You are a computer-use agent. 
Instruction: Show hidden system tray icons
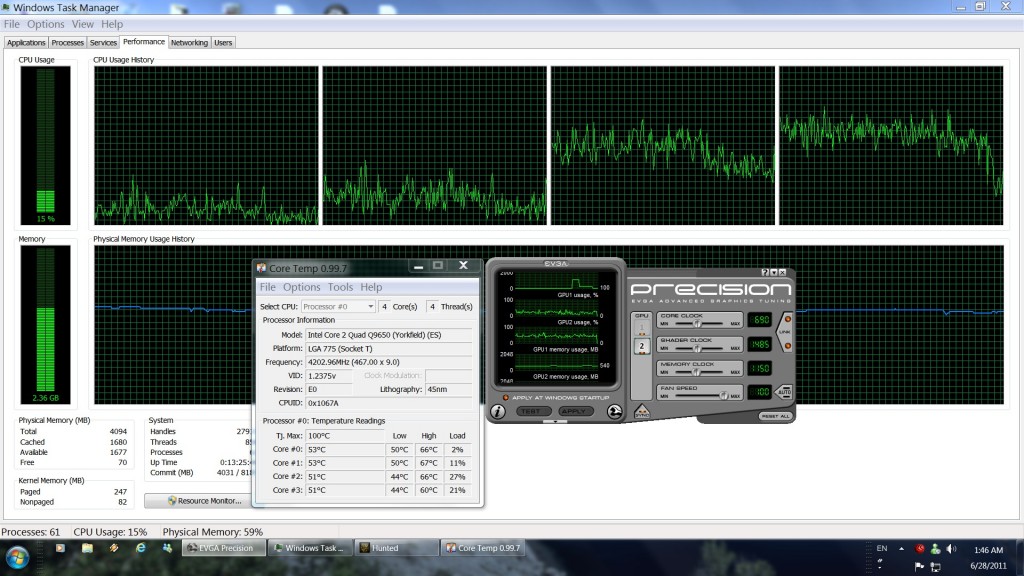point(902,548)
